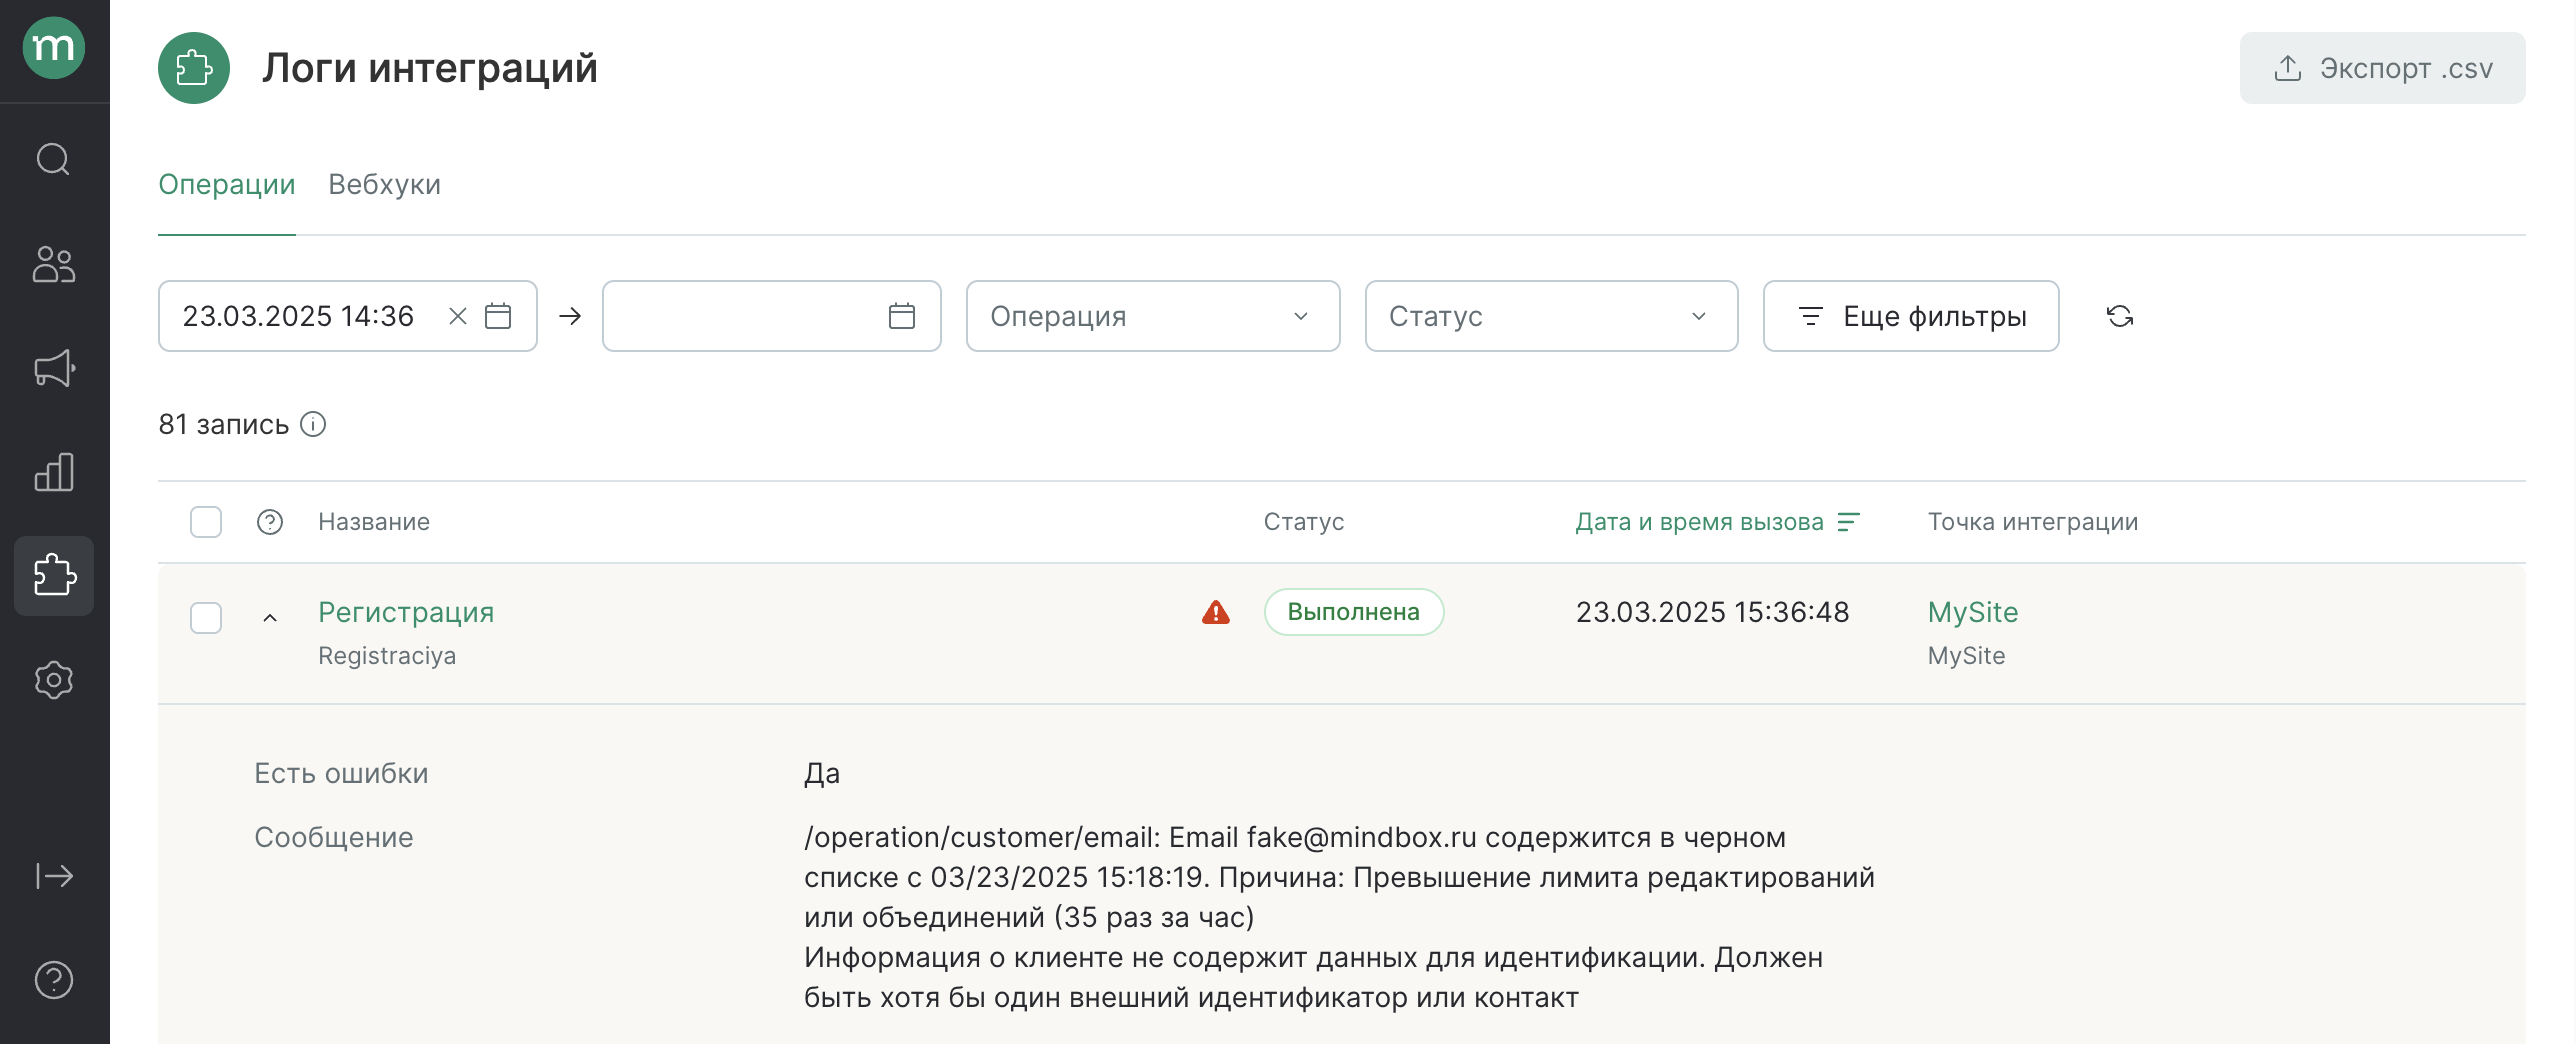Open settings via the gear icon
Screen dimensions: 2576x1044
(x=54, y=680)
